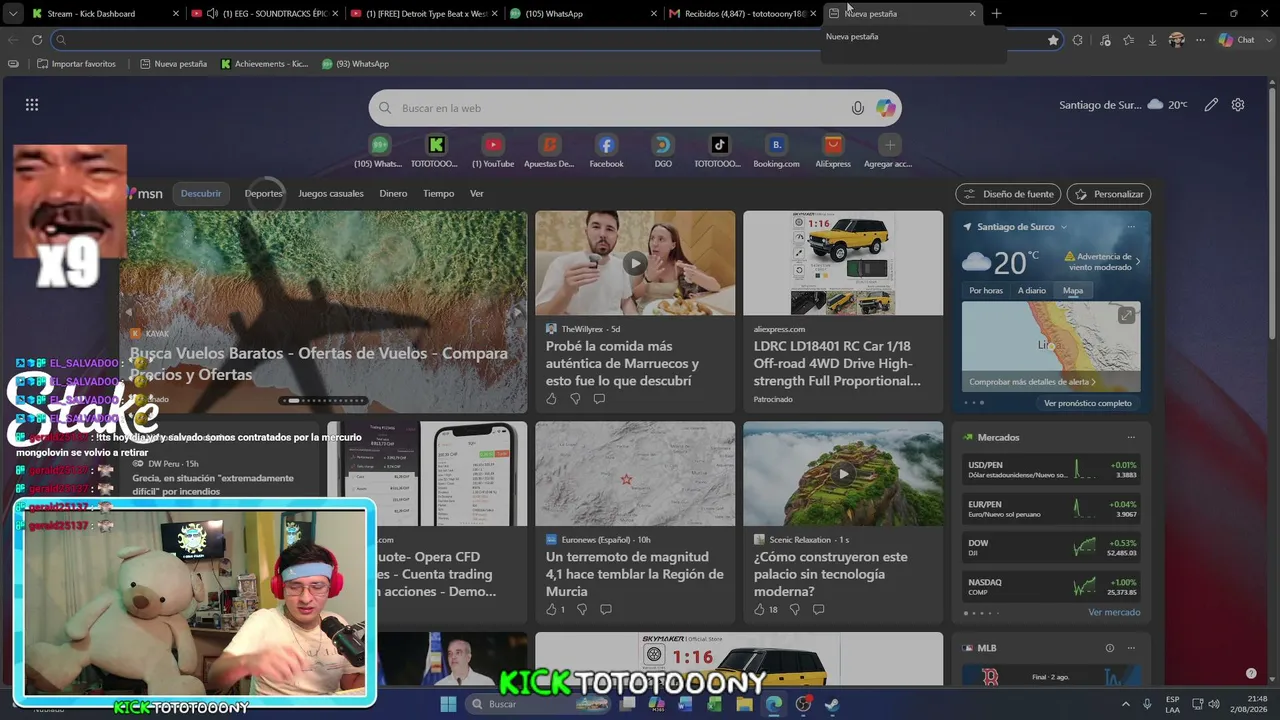This screenshot has width=1280, height=720.
Task: Open new tab page settings gear
Action: pyautogui.click(x=1238, y=105)
